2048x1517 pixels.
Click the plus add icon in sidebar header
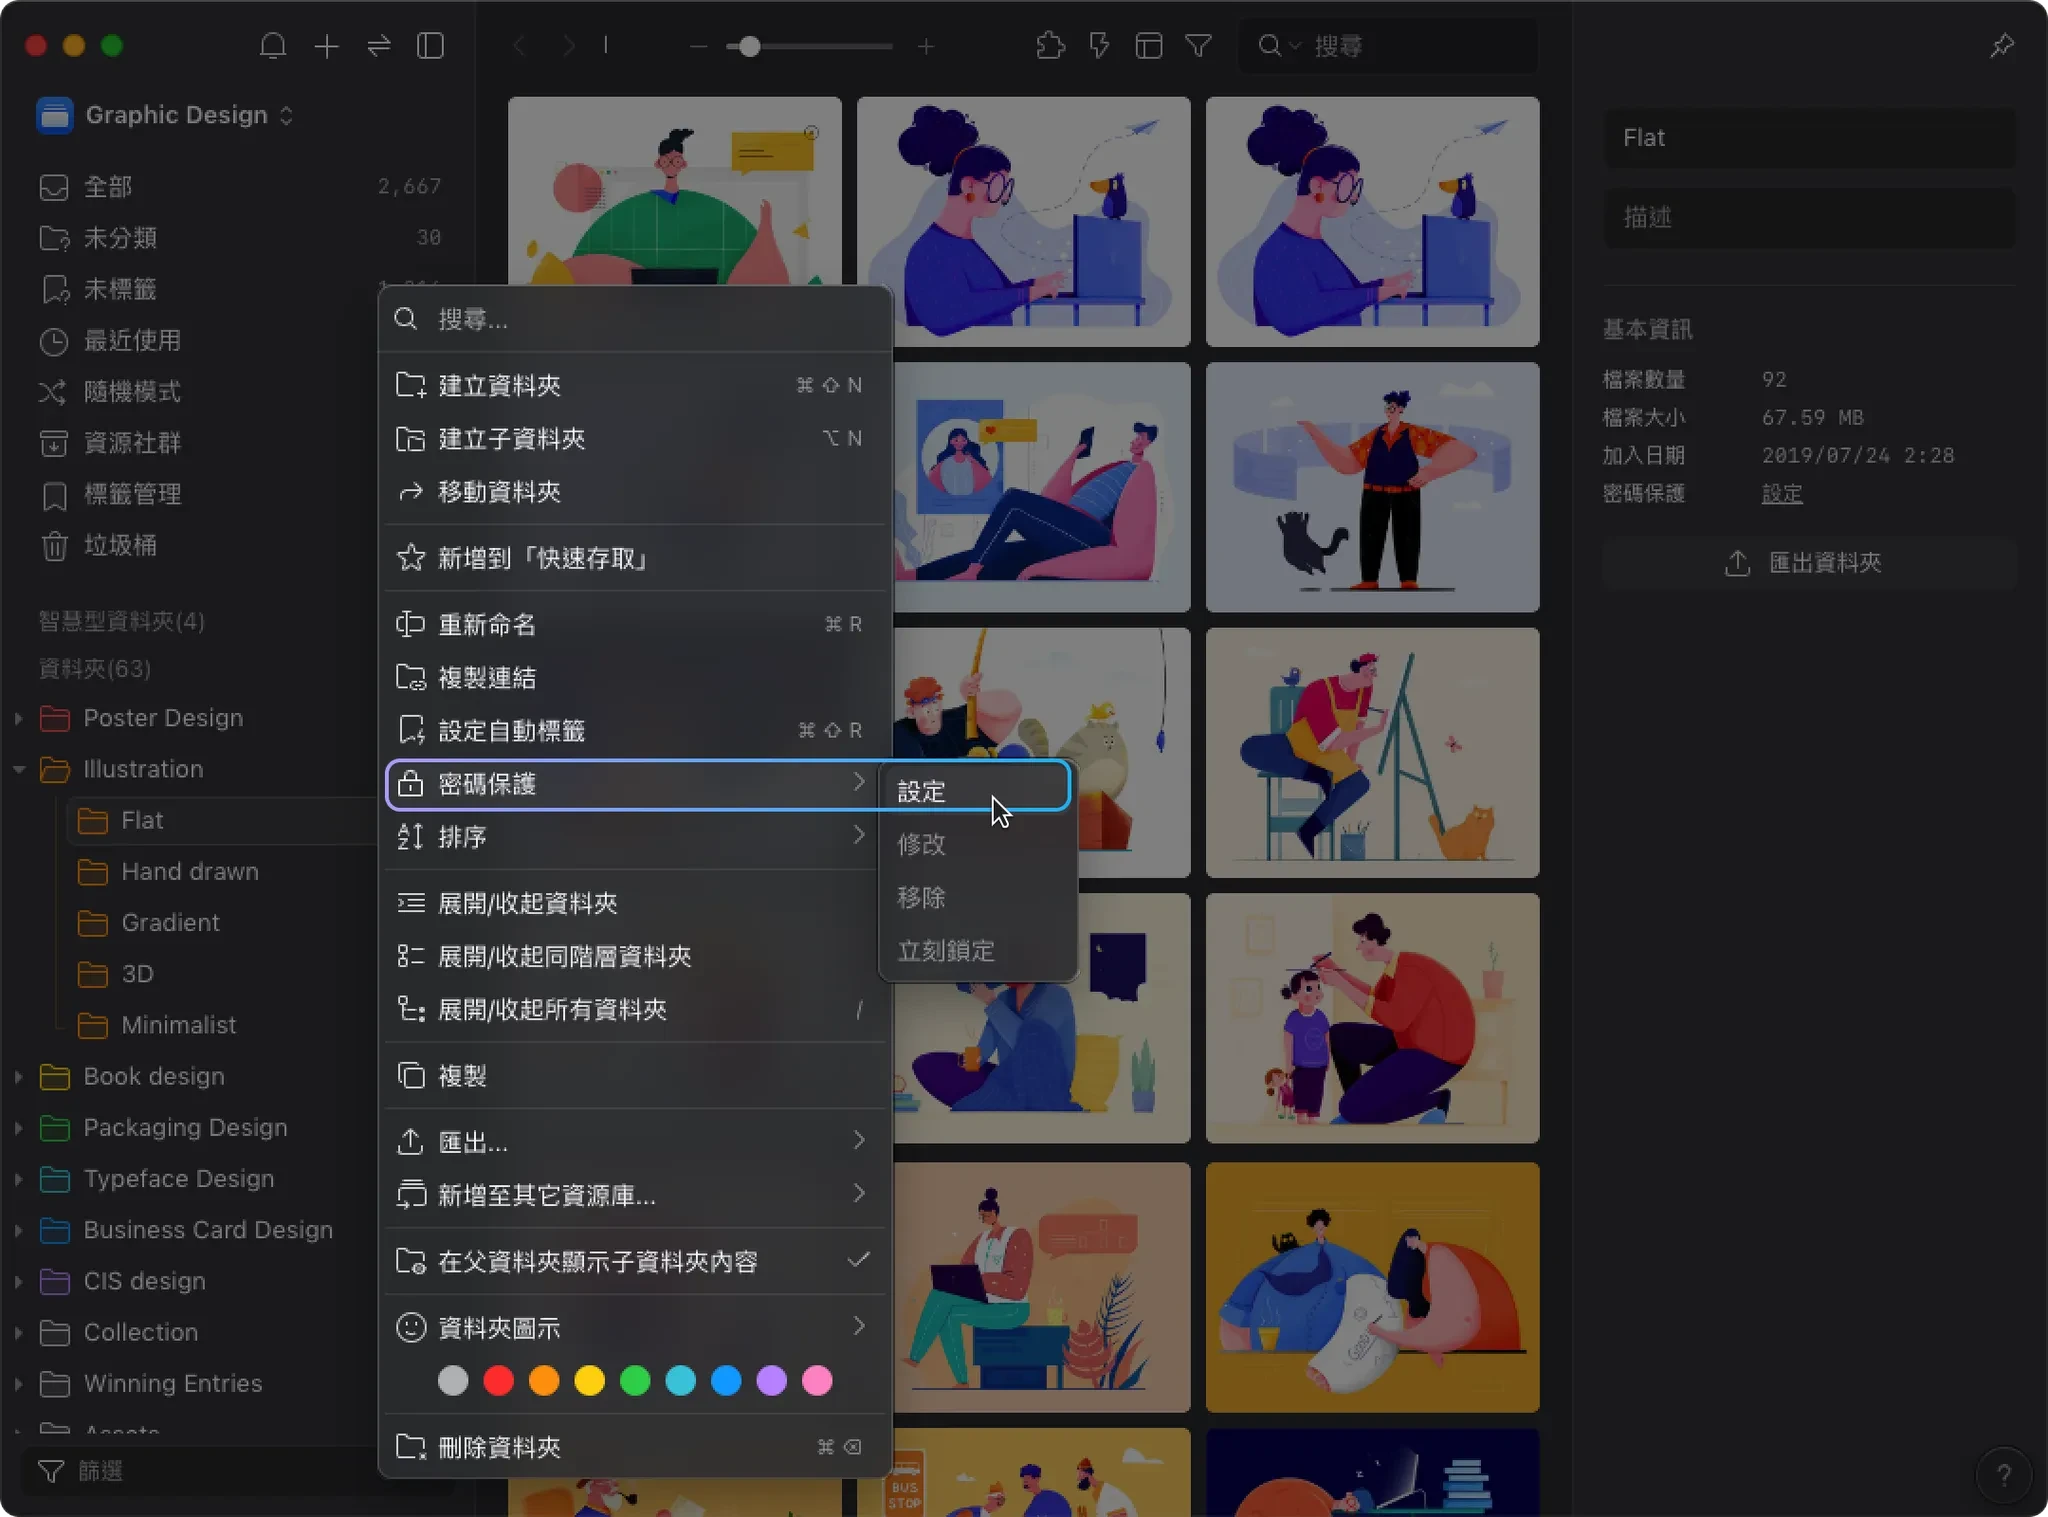point(326,46)
